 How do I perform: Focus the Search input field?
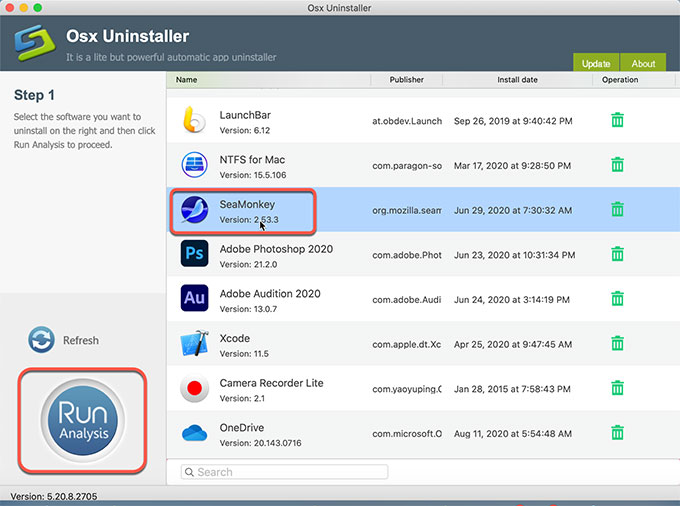pyautogui.click(x=284, y=472)
